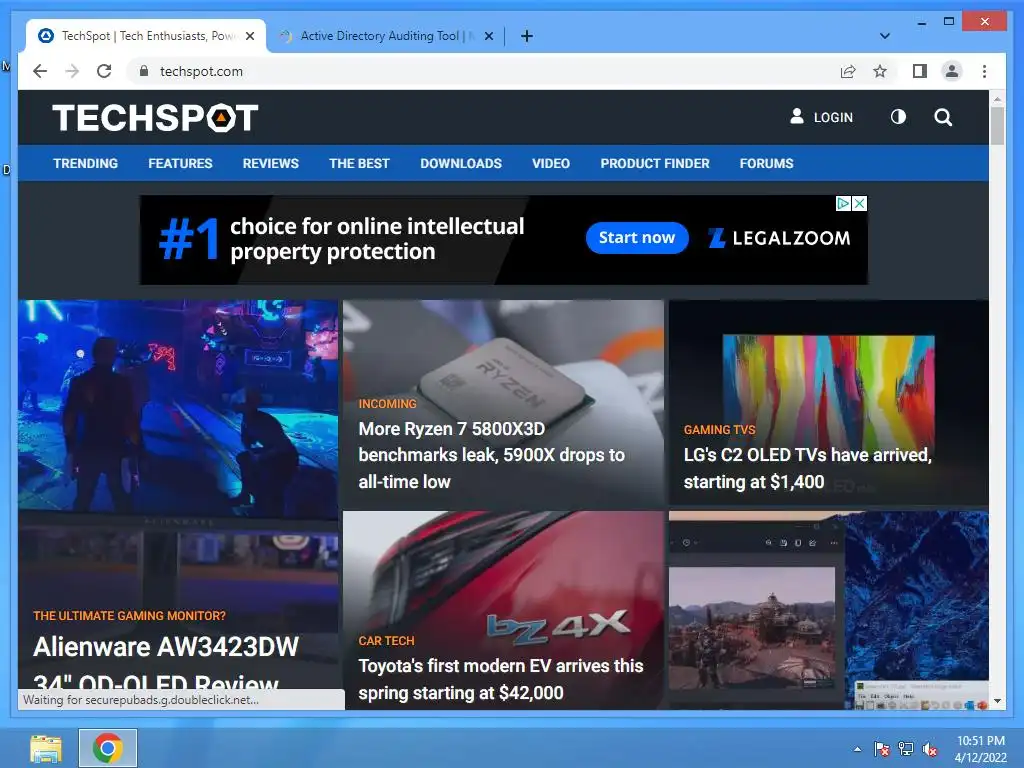
Task: Share this page via share icon
Action: [x=848, y=71]
